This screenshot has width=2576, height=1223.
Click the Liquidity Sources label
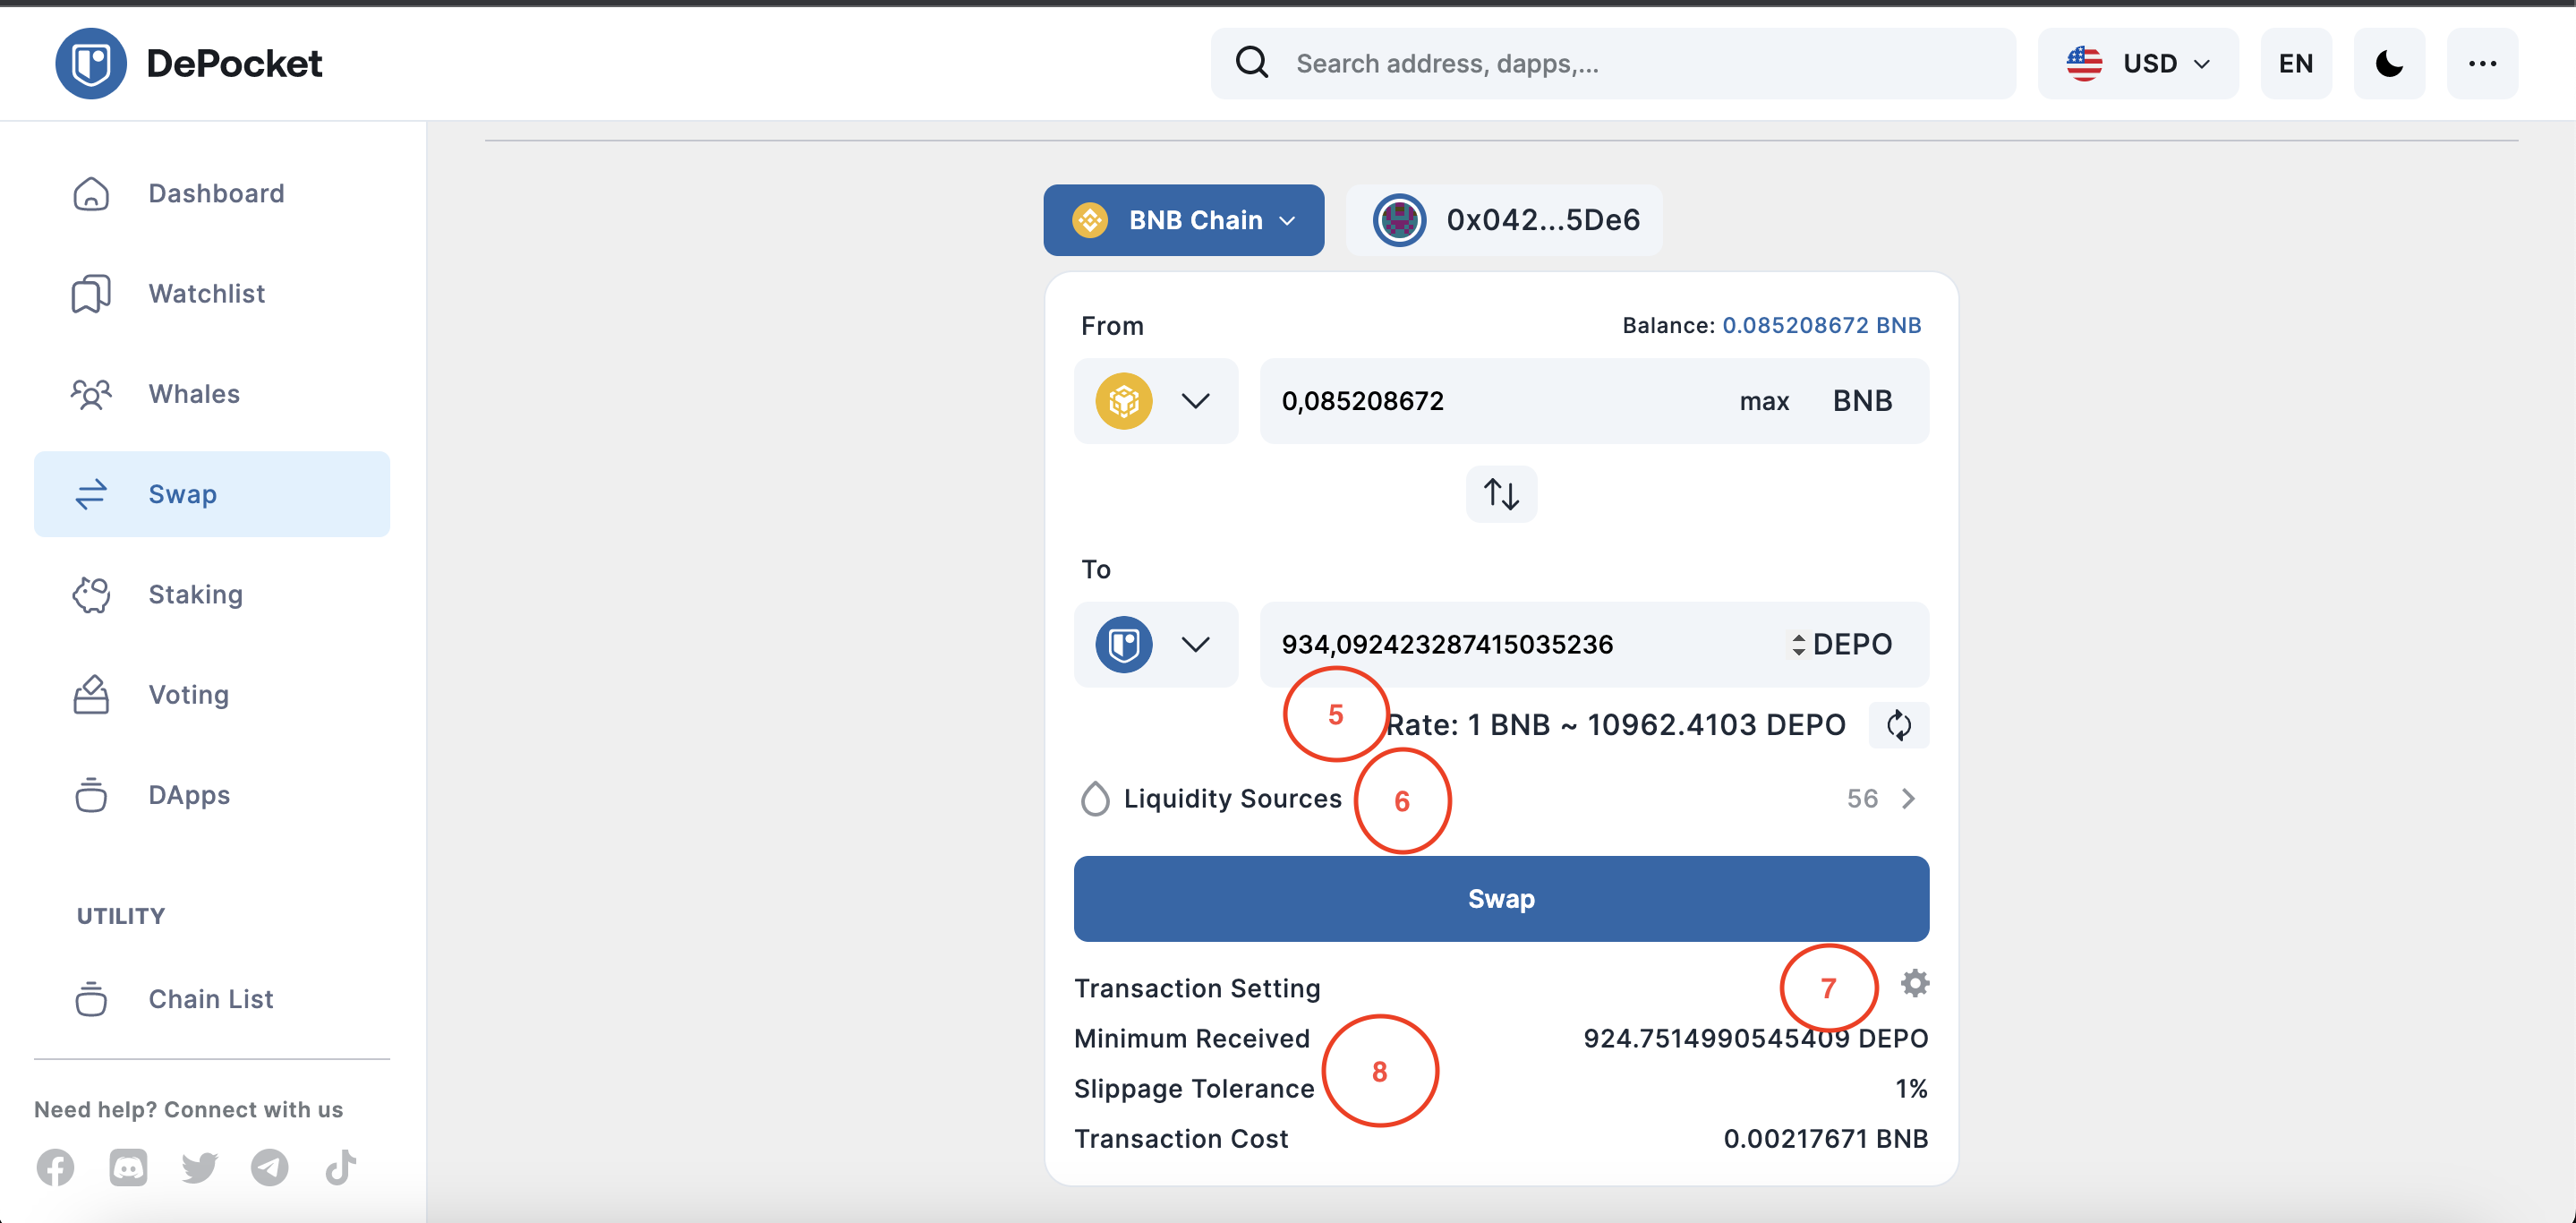coord(1232,798)
